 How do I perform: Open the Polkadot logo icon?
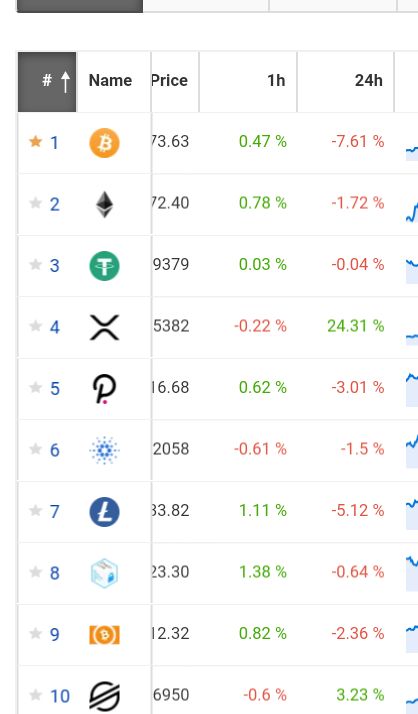coord(104,389)
